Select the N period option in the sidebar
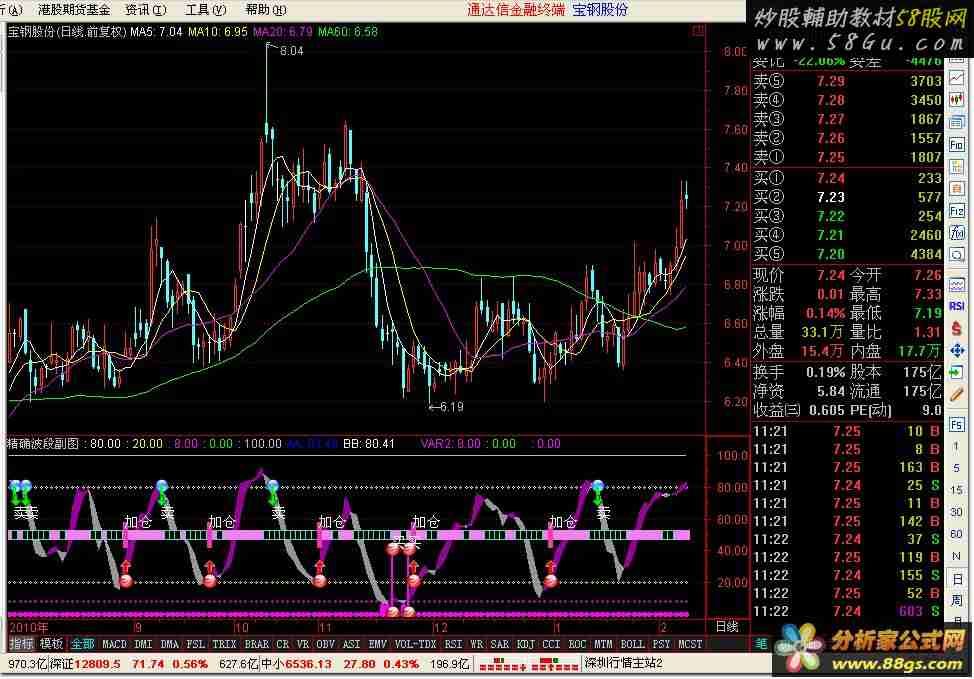This screenshot has width=974, height=679. (957, 556)
